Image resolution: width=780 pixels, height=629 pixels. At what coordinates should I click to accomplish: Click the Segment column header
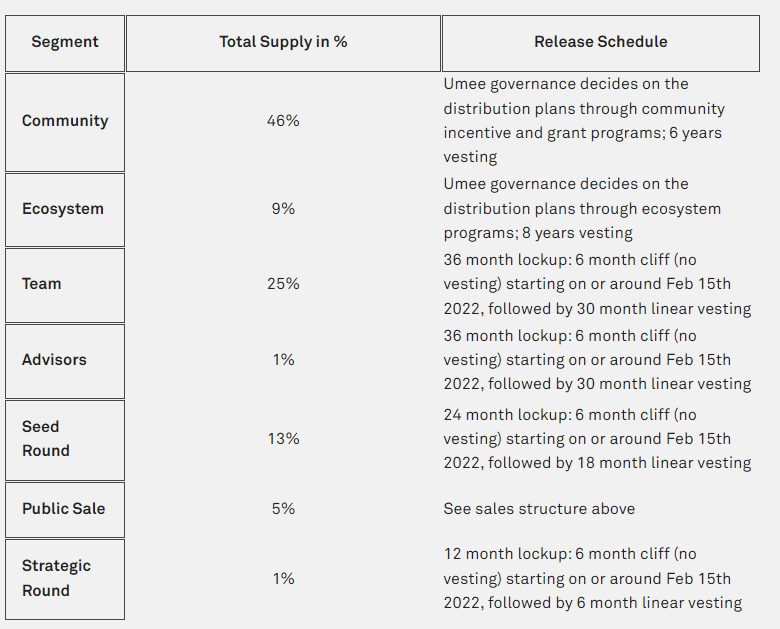tap(65, 42)
